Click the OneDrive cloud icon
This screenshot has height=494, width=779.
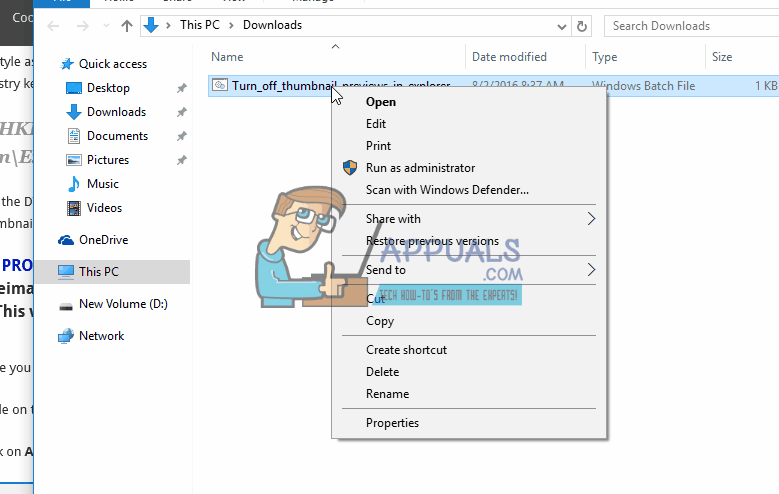pos(66,240)
